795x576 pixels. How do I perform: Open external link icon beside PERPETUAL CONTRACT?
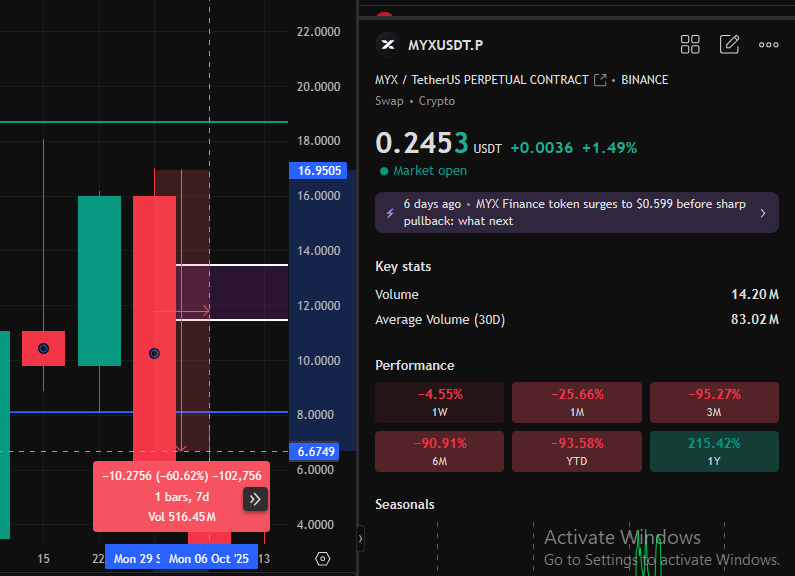tap(600, 80)
